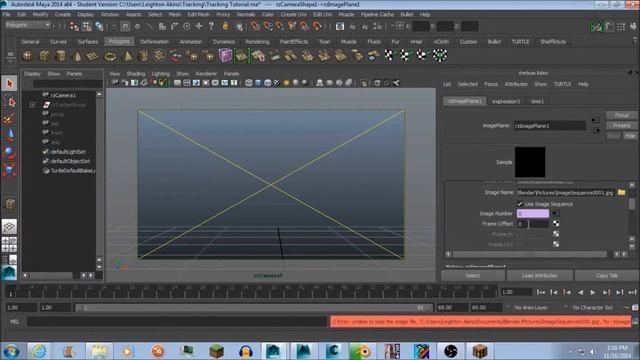Open the Create UVs menu

[x=293, y=14]
